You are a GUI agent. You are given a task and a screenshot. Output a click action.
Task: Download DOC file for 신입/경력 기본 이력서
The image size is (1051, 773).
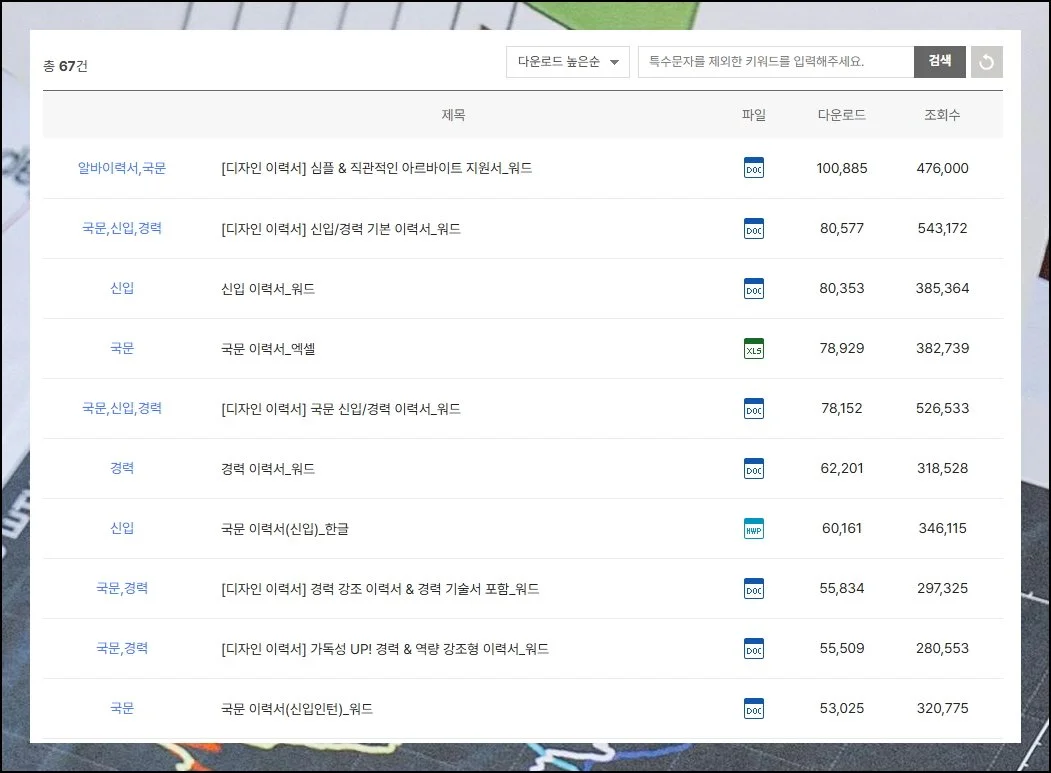tap(754, 228)
